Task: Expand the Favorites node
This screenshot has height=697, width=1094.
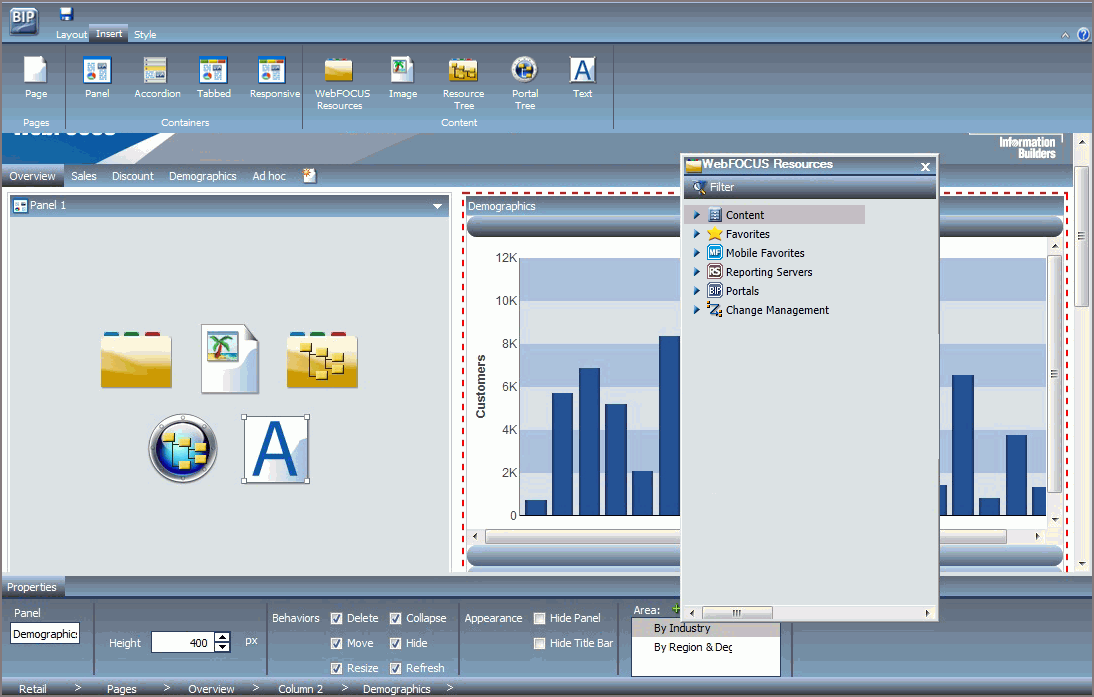Action: point(696,234)
